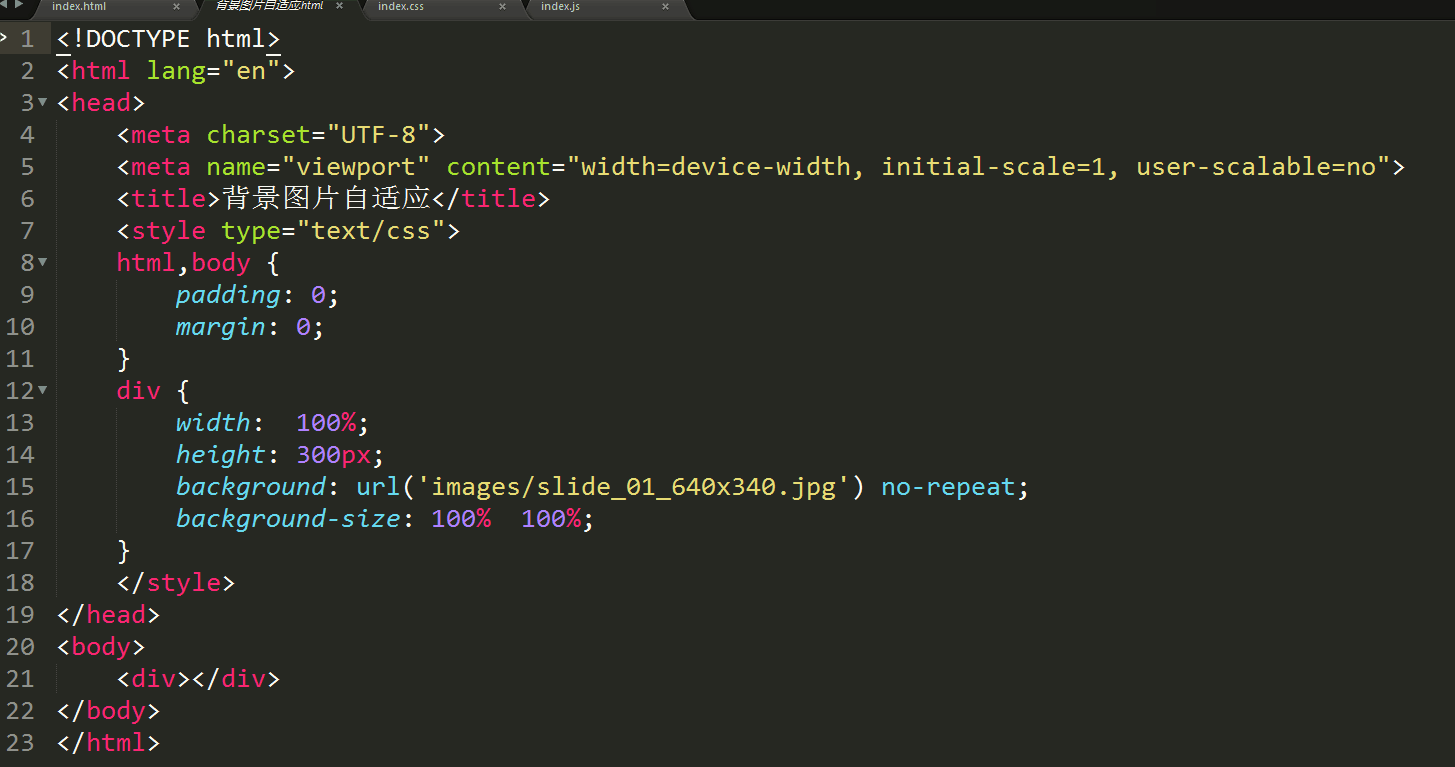This screenshot has width=1455, height=767.
Task: Click the tab scroll left arrow
Action: pos(5,5)
